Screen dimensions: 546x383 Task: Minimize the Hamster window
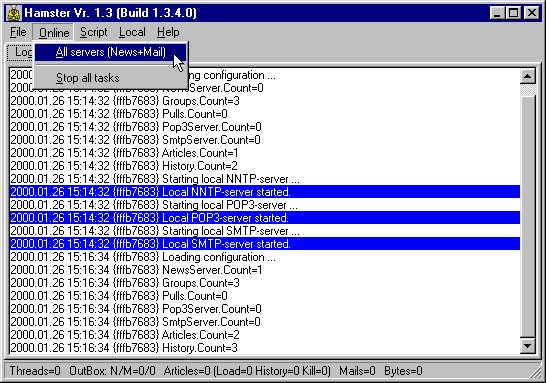[497, 13]
